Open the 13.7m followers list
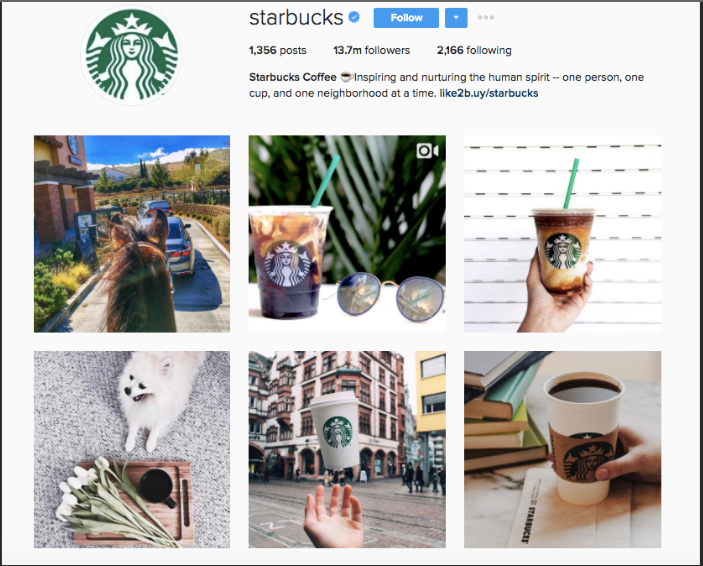 (x=371, y=50)
